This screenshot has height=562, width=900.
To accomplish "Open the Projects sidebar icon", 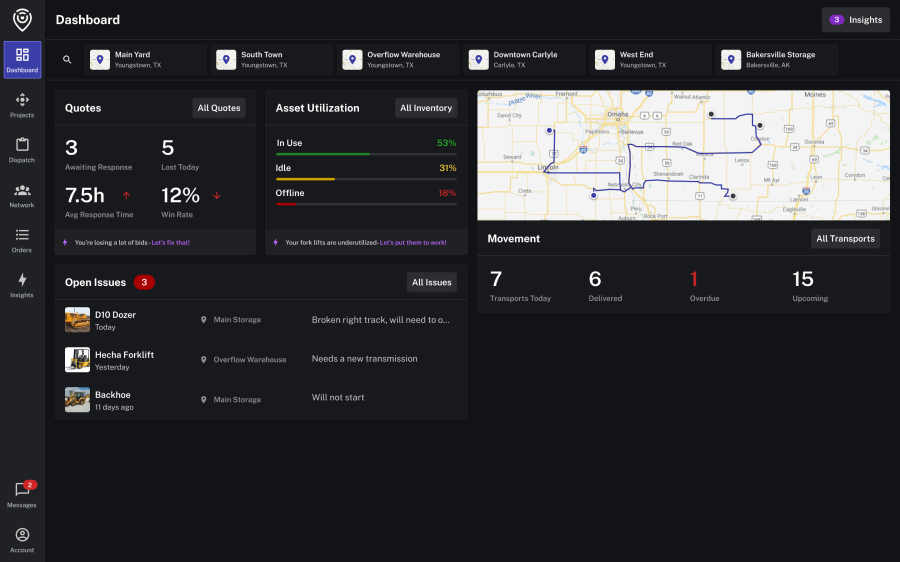I will point(22,105).
